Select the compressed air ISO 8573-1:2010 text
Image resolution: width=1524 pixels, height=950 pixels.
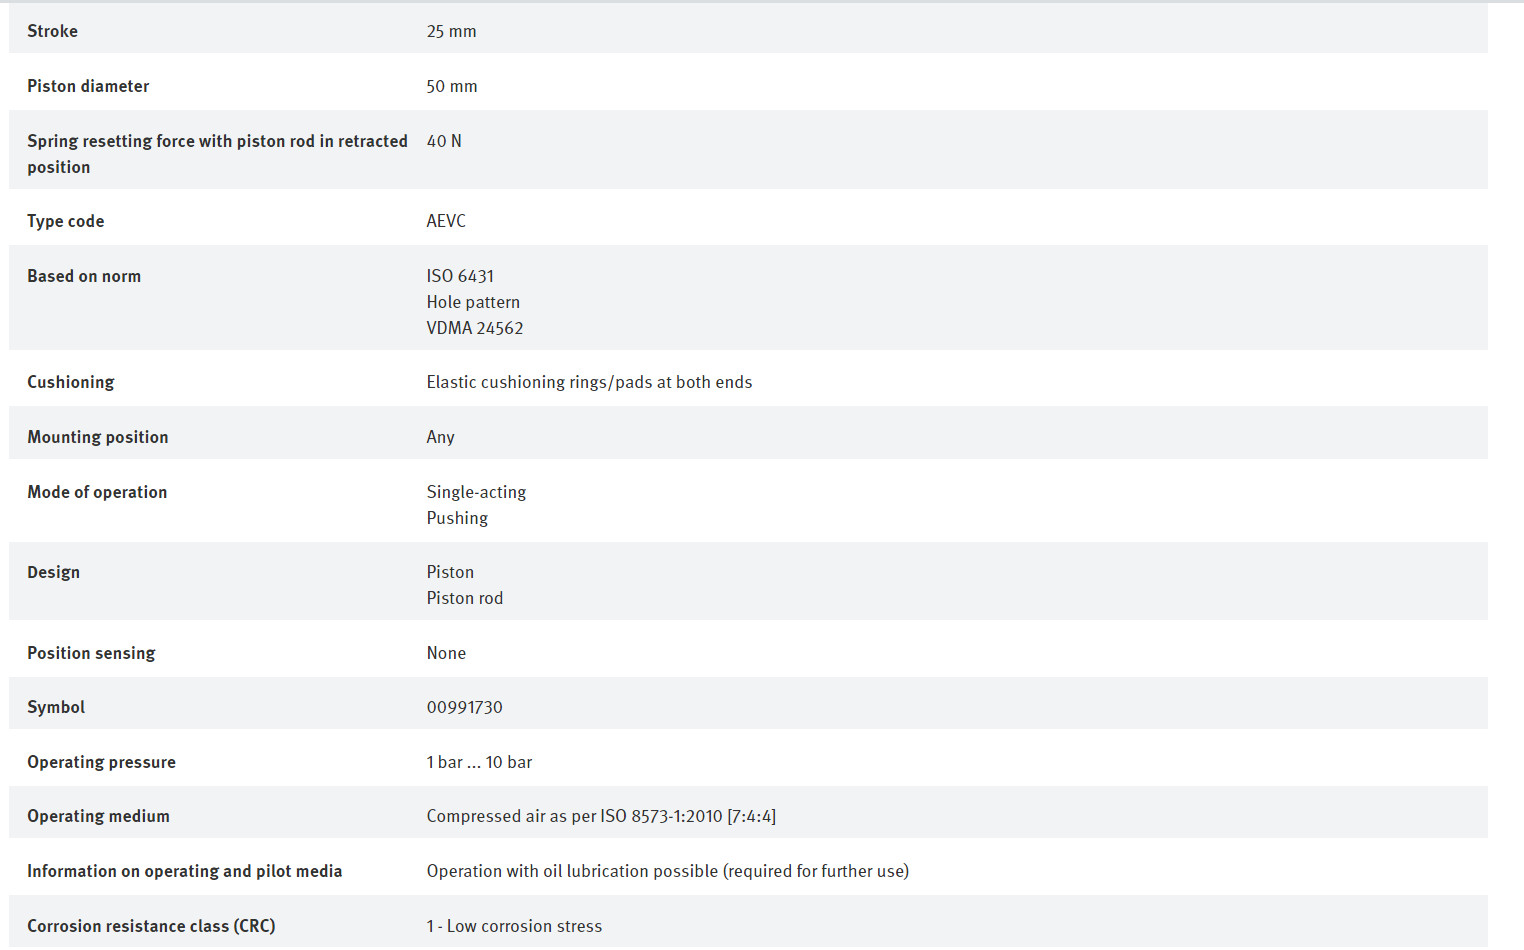pos(601,816)
